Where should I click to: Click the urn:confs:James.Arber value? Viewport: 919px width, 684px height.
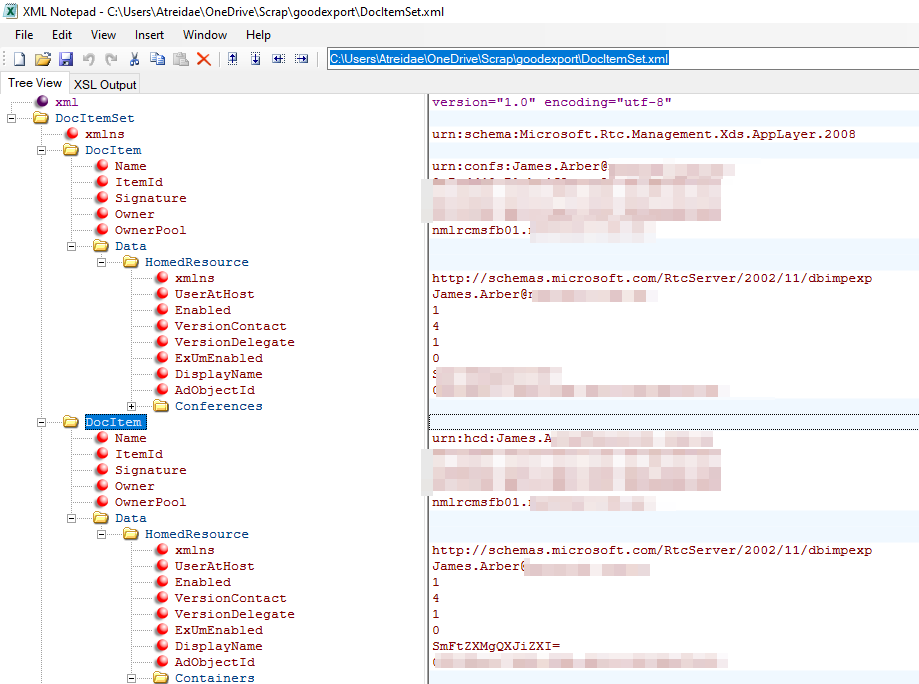tap(520, 166)
